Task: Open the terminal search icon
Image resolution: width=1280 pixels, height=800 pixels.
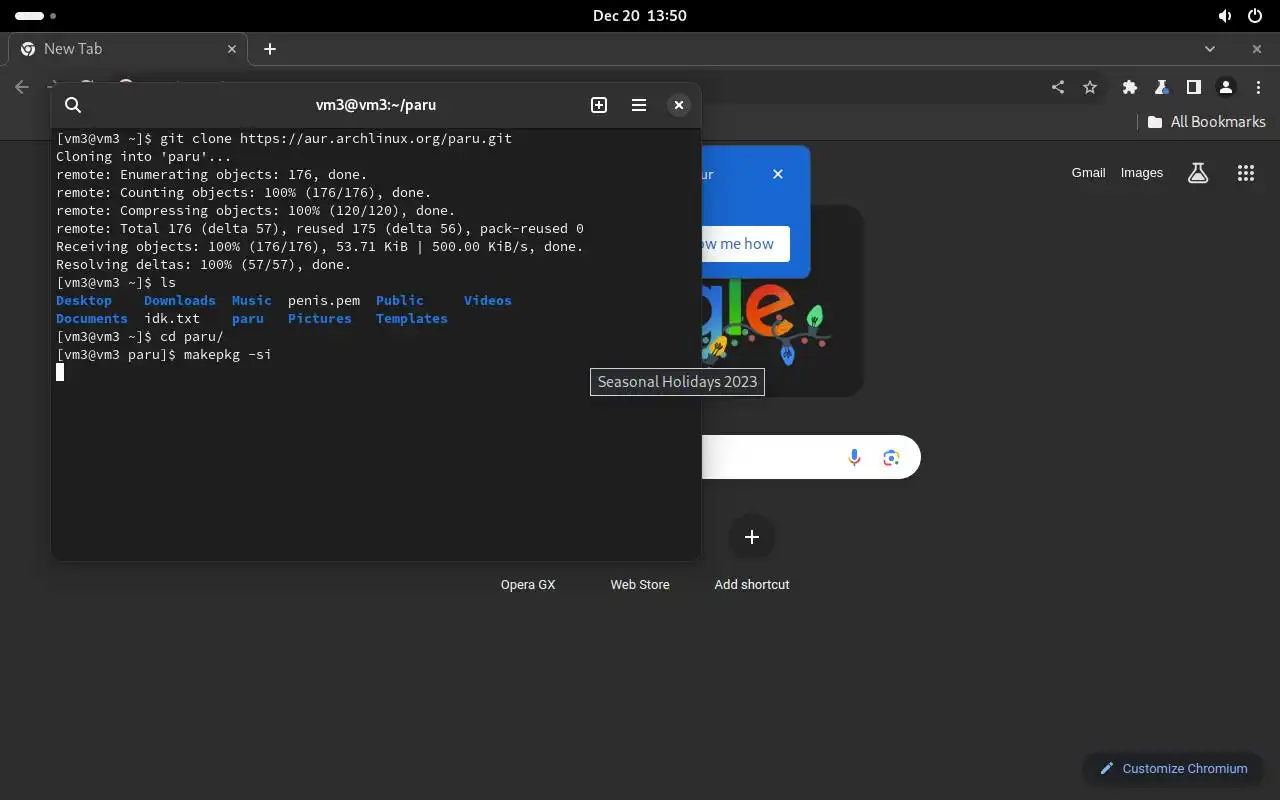Action: [73, 105]
